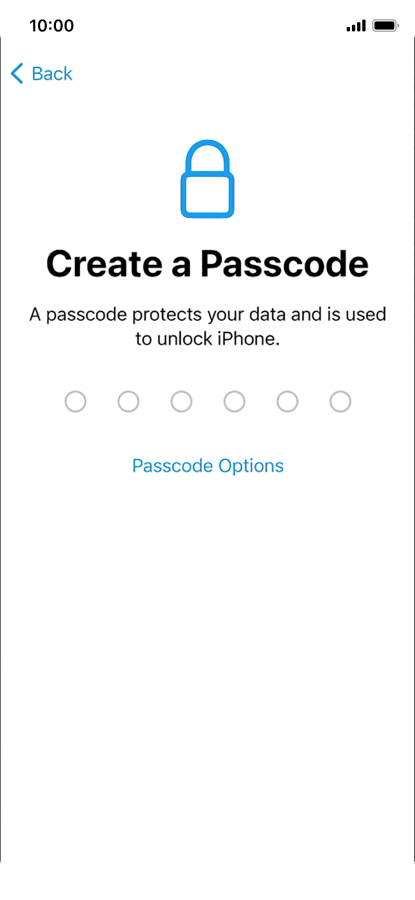Select the sixth passcode digit circle
This screenshot has height=900, width=415.
(x=340, y=402)
